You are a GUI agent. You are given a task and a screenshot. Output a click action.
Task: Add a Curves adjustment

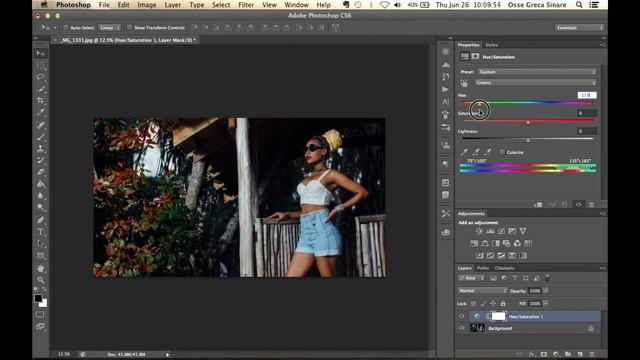click(x=501, y=231)
